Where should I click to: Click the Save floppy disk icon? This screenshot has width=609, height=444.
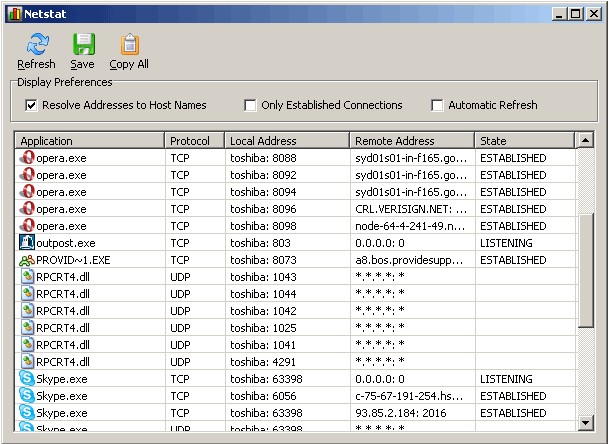point(83,44)
